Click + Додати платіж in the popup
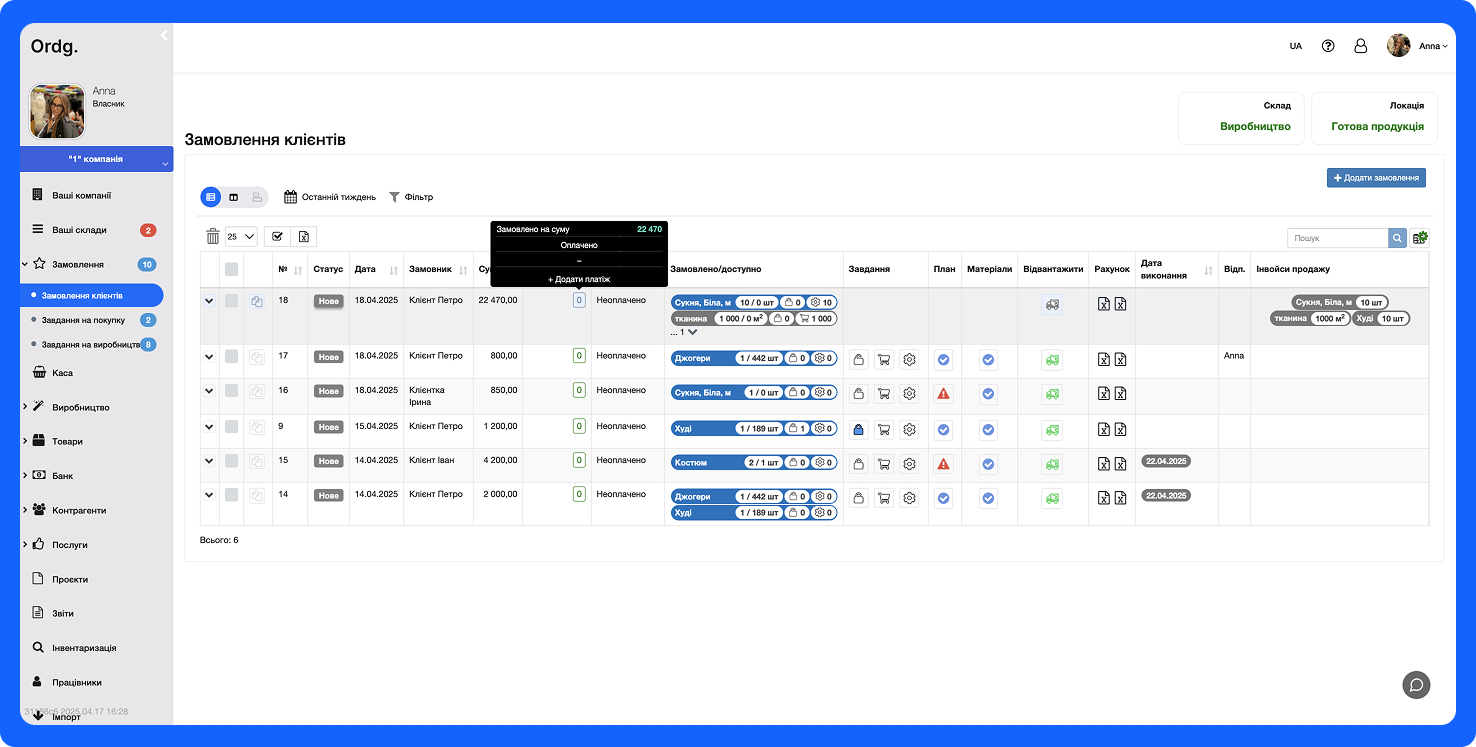Viewport: 1476px width, 747px height. click(579, 279)
